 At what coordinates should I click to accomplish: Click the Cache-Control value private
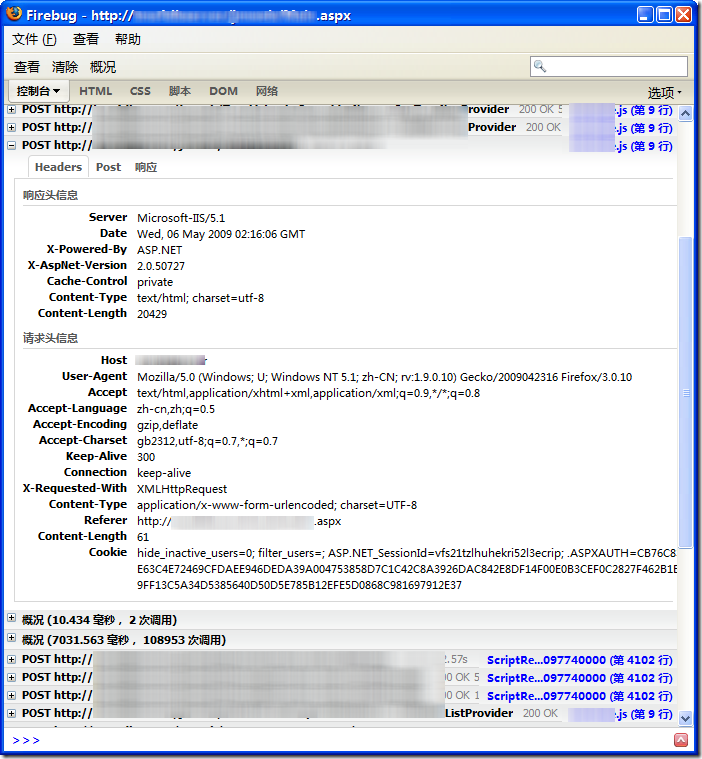coord(155,282)
